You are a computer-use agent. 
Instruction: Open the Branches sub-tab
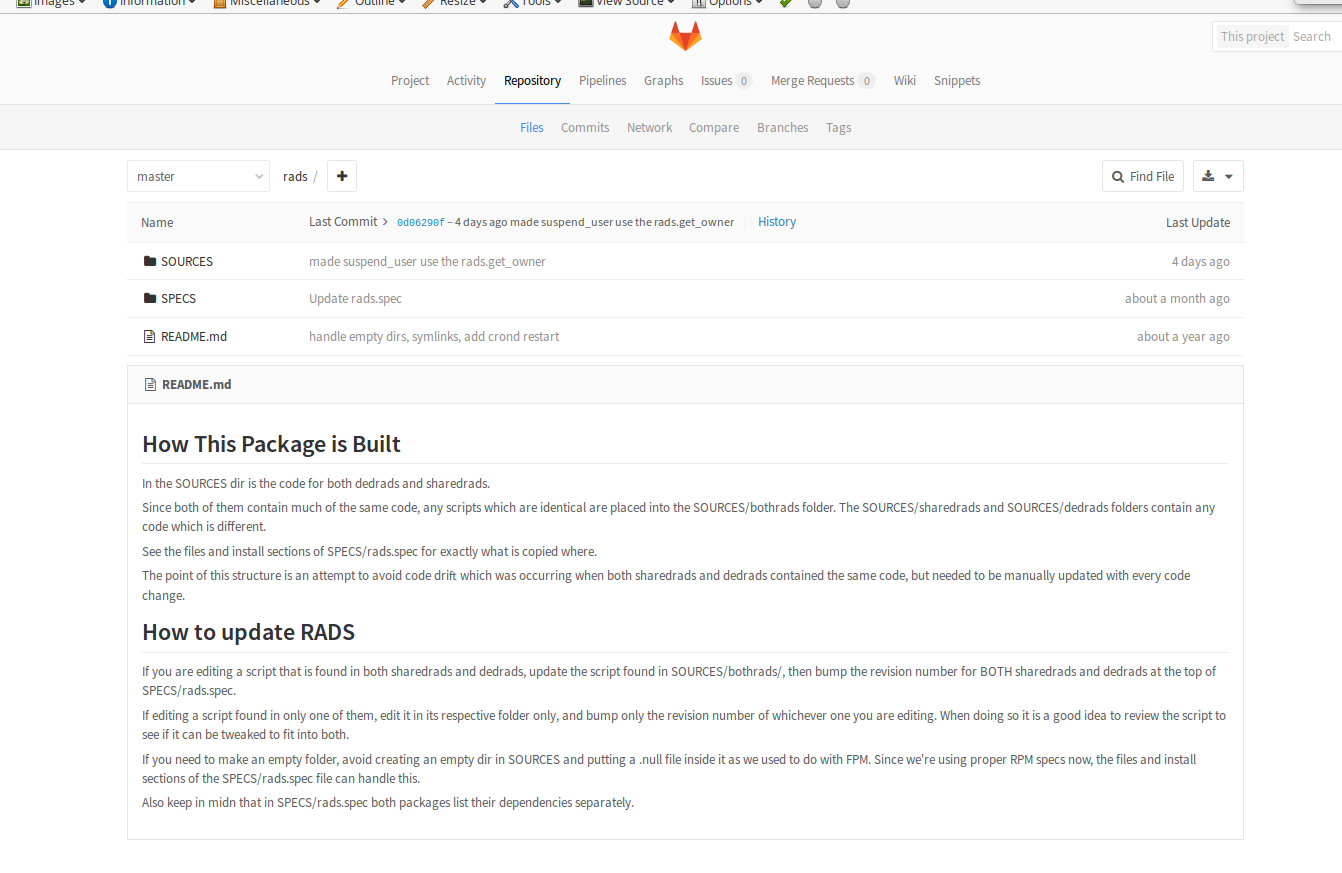point(782,128)
